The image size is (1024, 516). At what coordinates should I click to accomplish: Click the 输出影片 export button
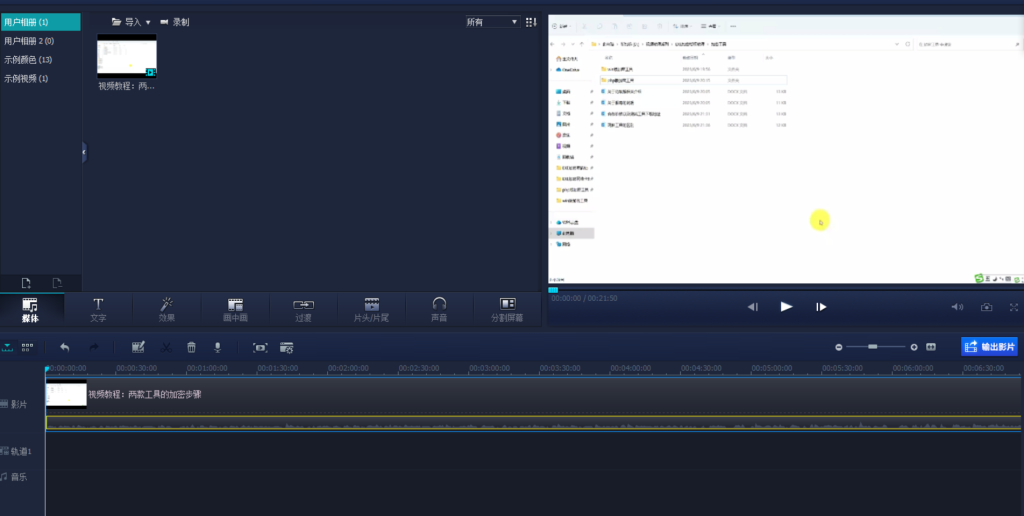[x=989, y=347]
